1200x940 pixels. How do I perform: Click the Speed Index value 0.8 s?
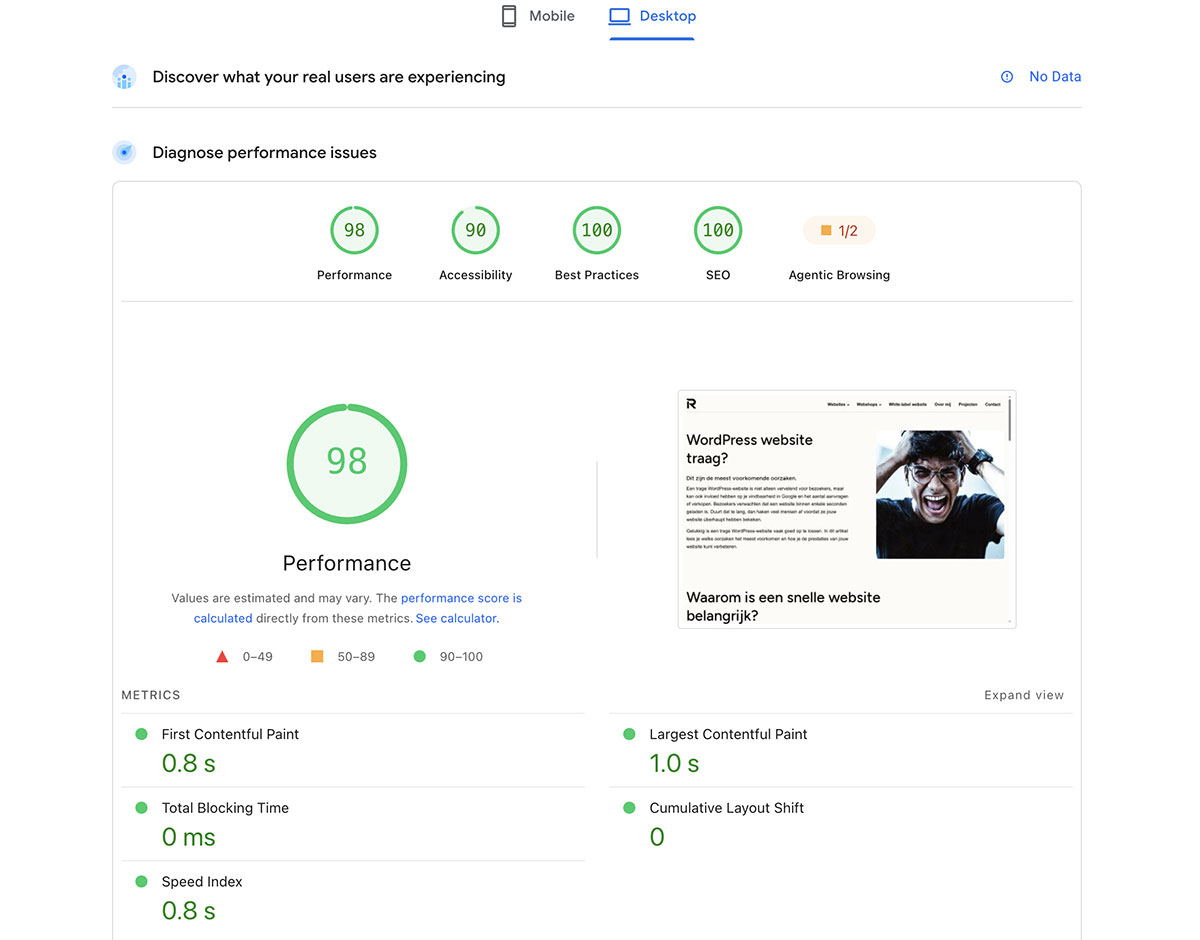(189, 911)
